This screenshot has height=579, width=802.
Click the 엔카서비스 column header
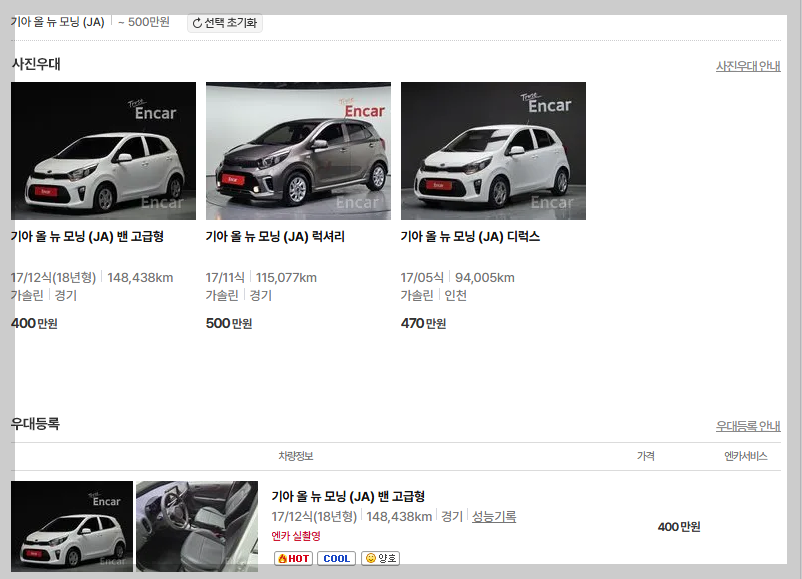point(744,455)
